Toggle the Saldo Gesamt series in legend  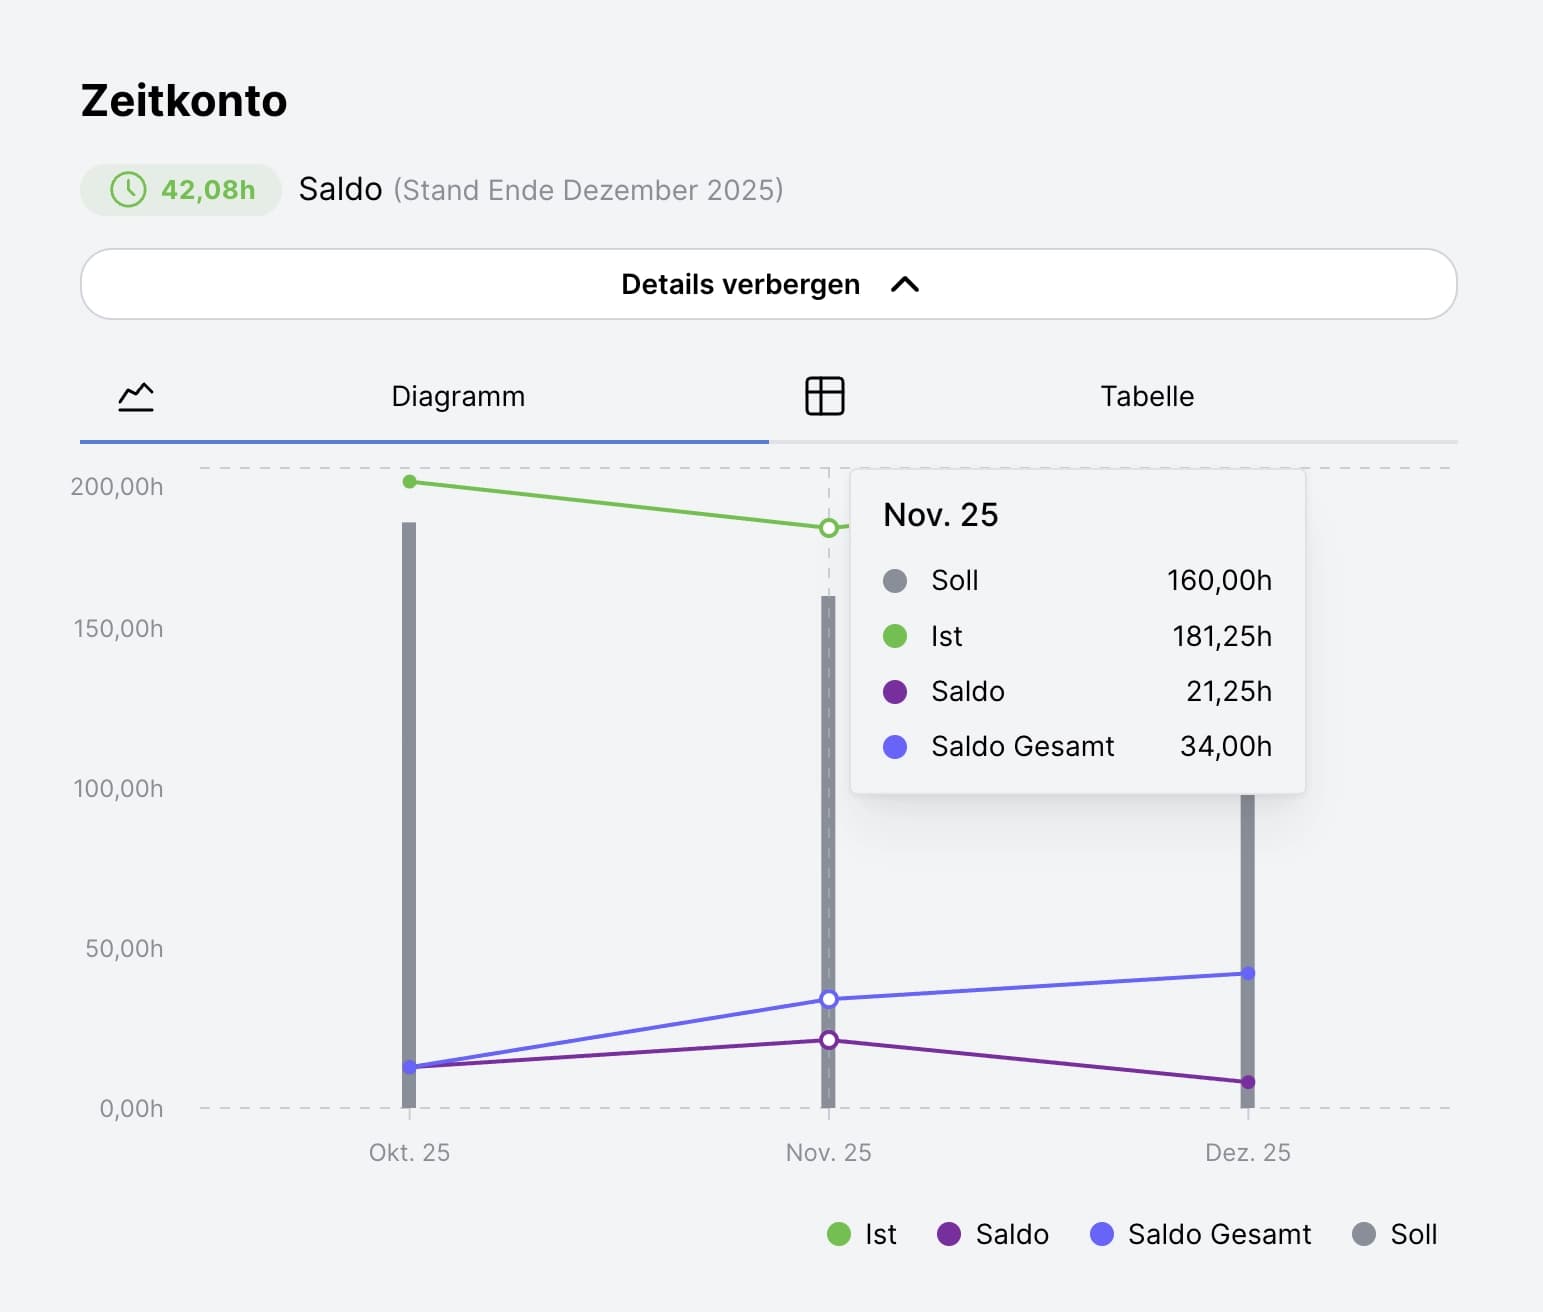click(1200, 1235)
